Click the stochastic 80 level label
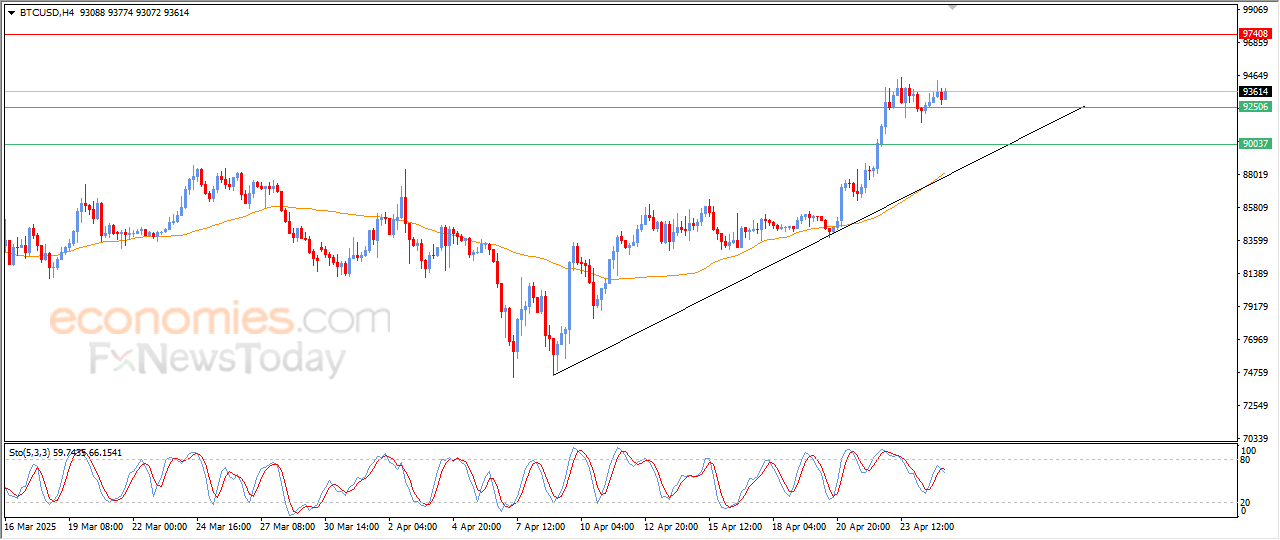1280x540 pixels. click(1247, 460)
